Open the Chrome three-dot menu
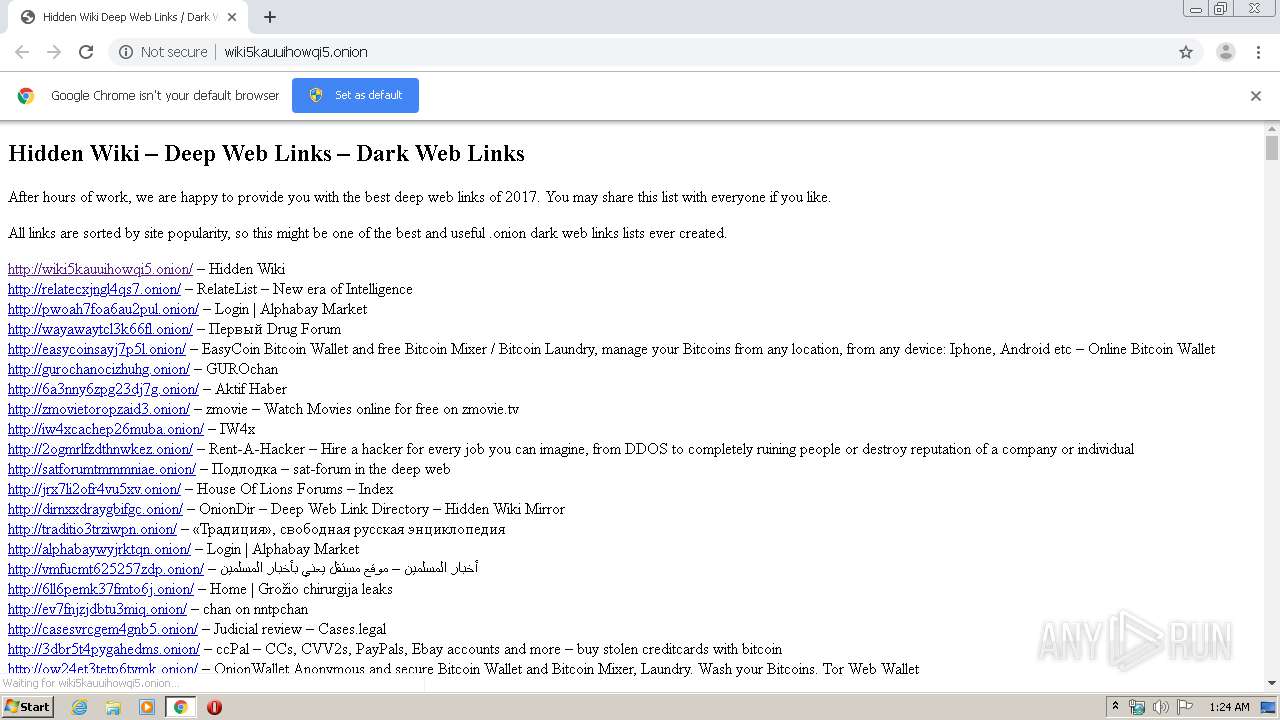Image resolution: width=1280 pixels, height=720 pixels. coord(1258,52)
